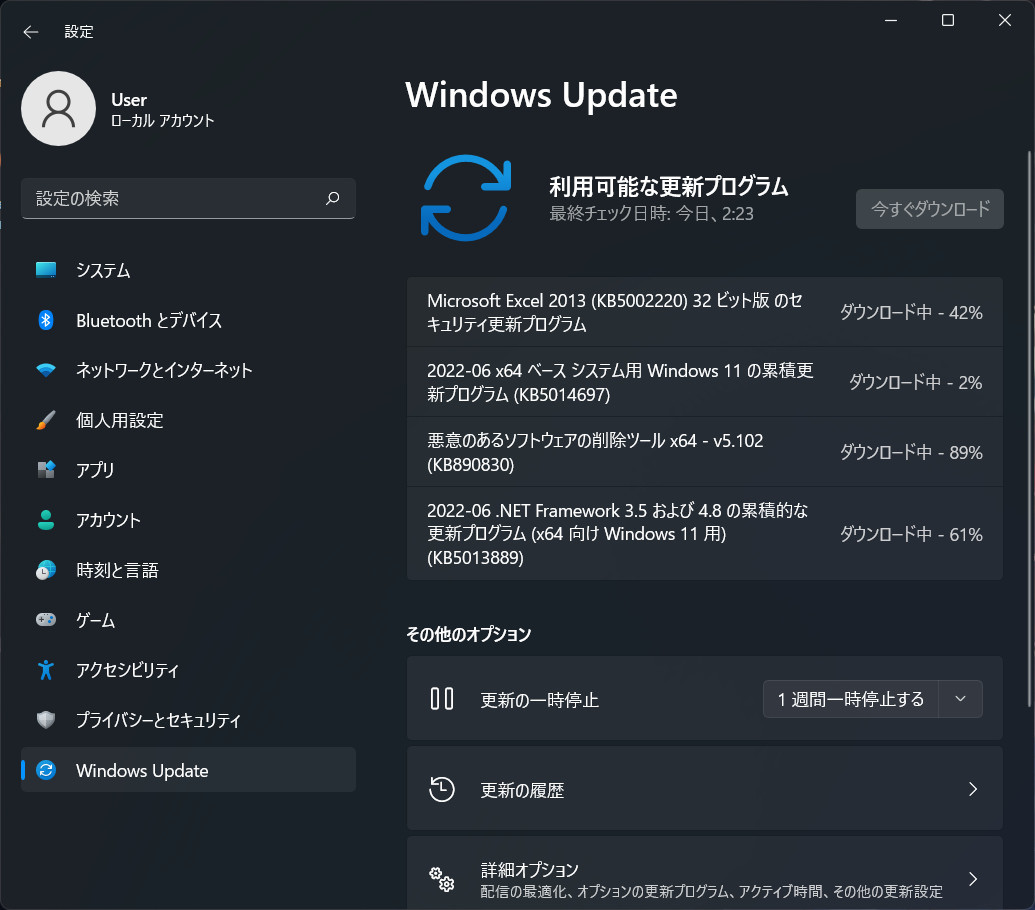Click the アカウント person icon

[x=46, y=520]
